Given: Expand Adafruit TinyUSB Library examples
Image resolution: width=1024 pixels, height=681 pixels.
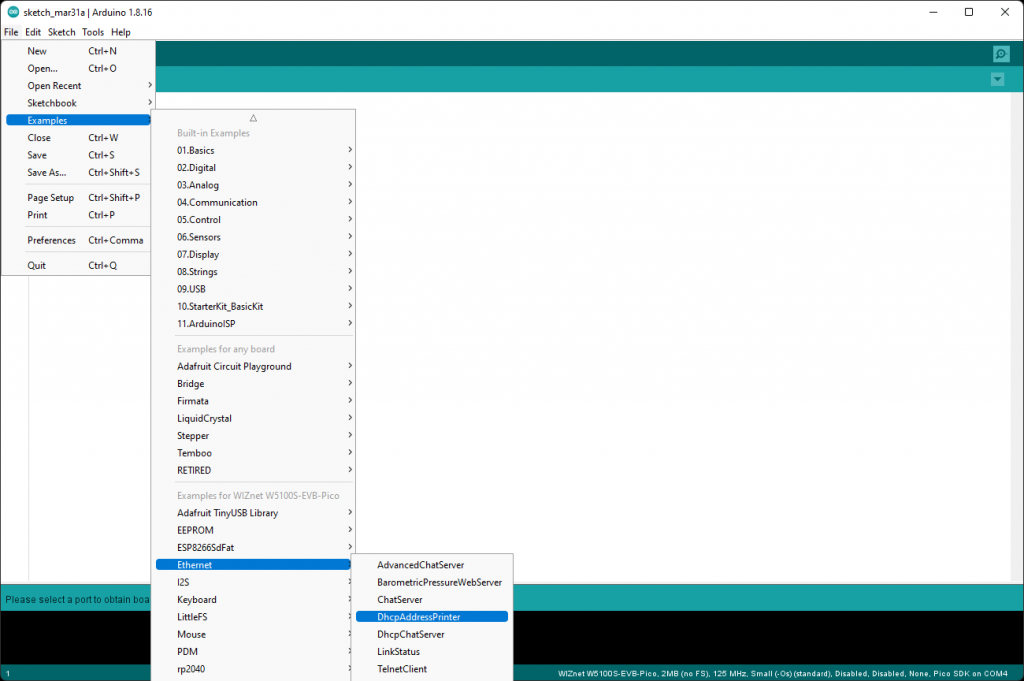Looking at the screenshot, I should [x=255, y=513].
